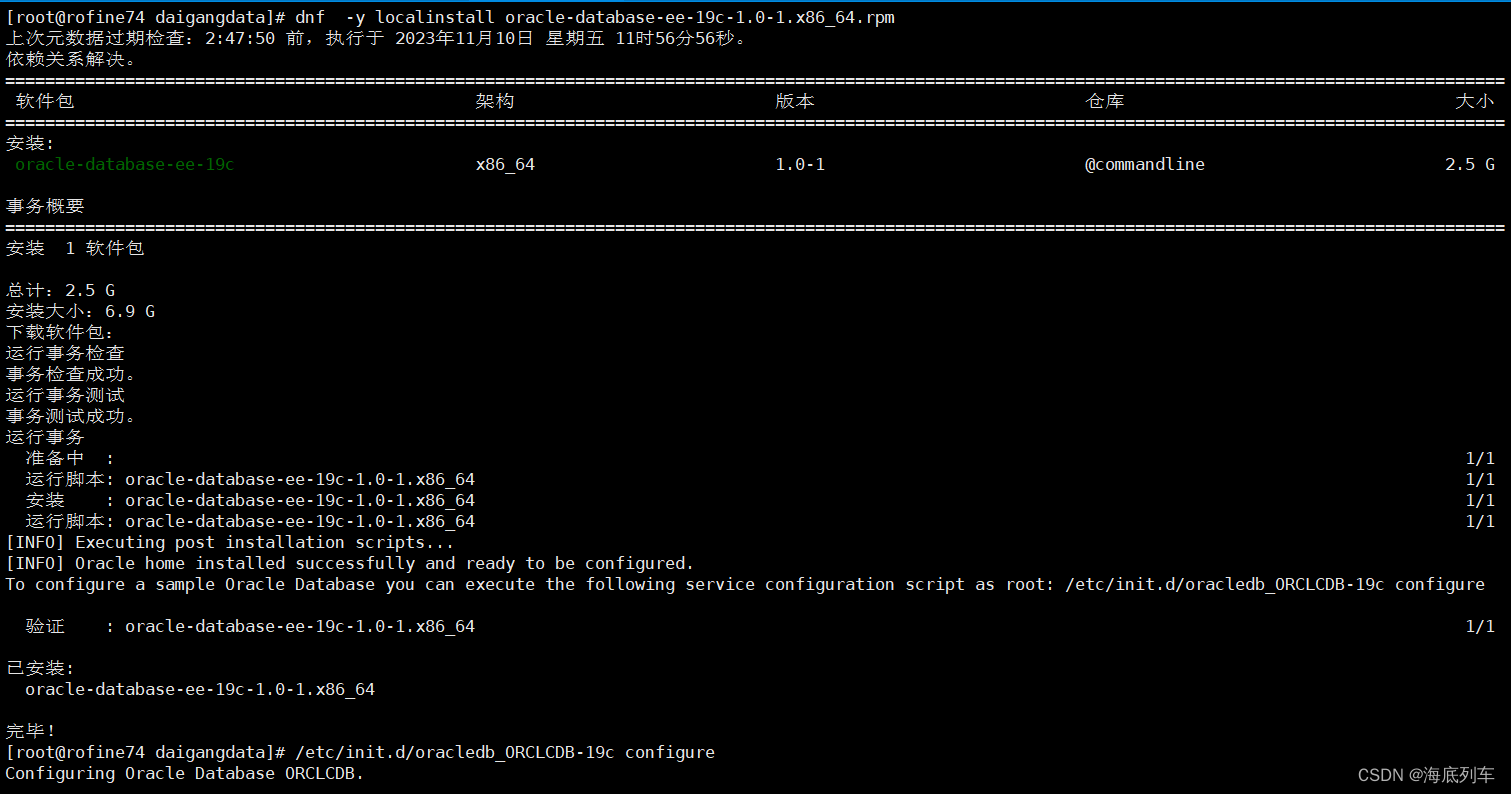Click the oracledb_ORCLCDB-19c configure command prompt line
The height and width of the screenshot is (794, 1511).
[360, 752]
